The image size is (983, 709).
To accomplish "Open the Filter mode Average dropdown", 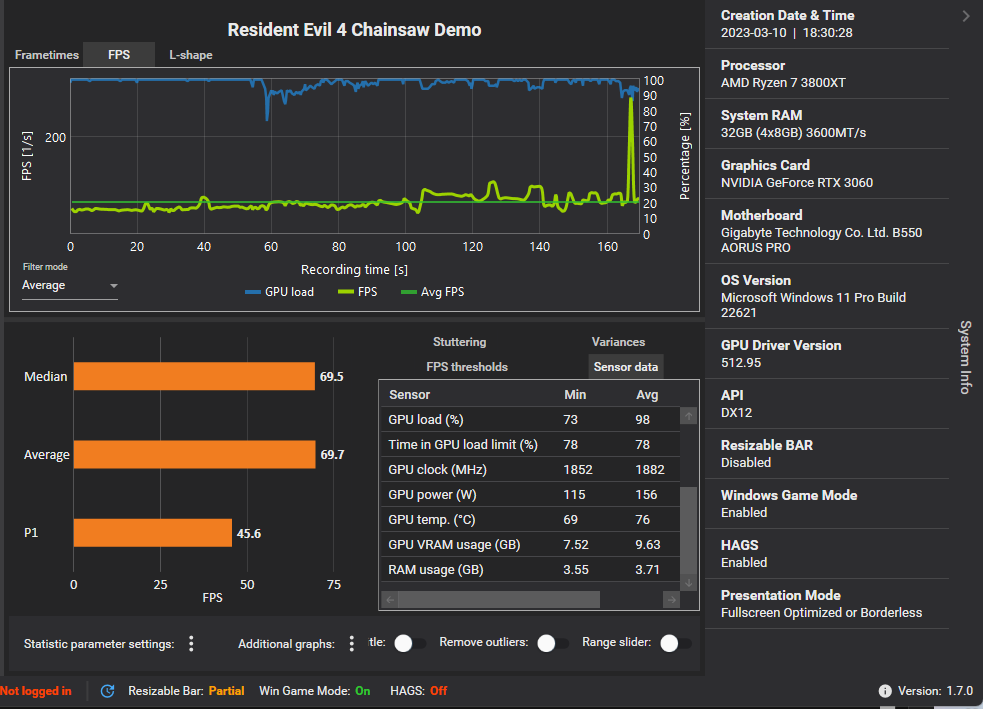I will (x=70, y=285).
